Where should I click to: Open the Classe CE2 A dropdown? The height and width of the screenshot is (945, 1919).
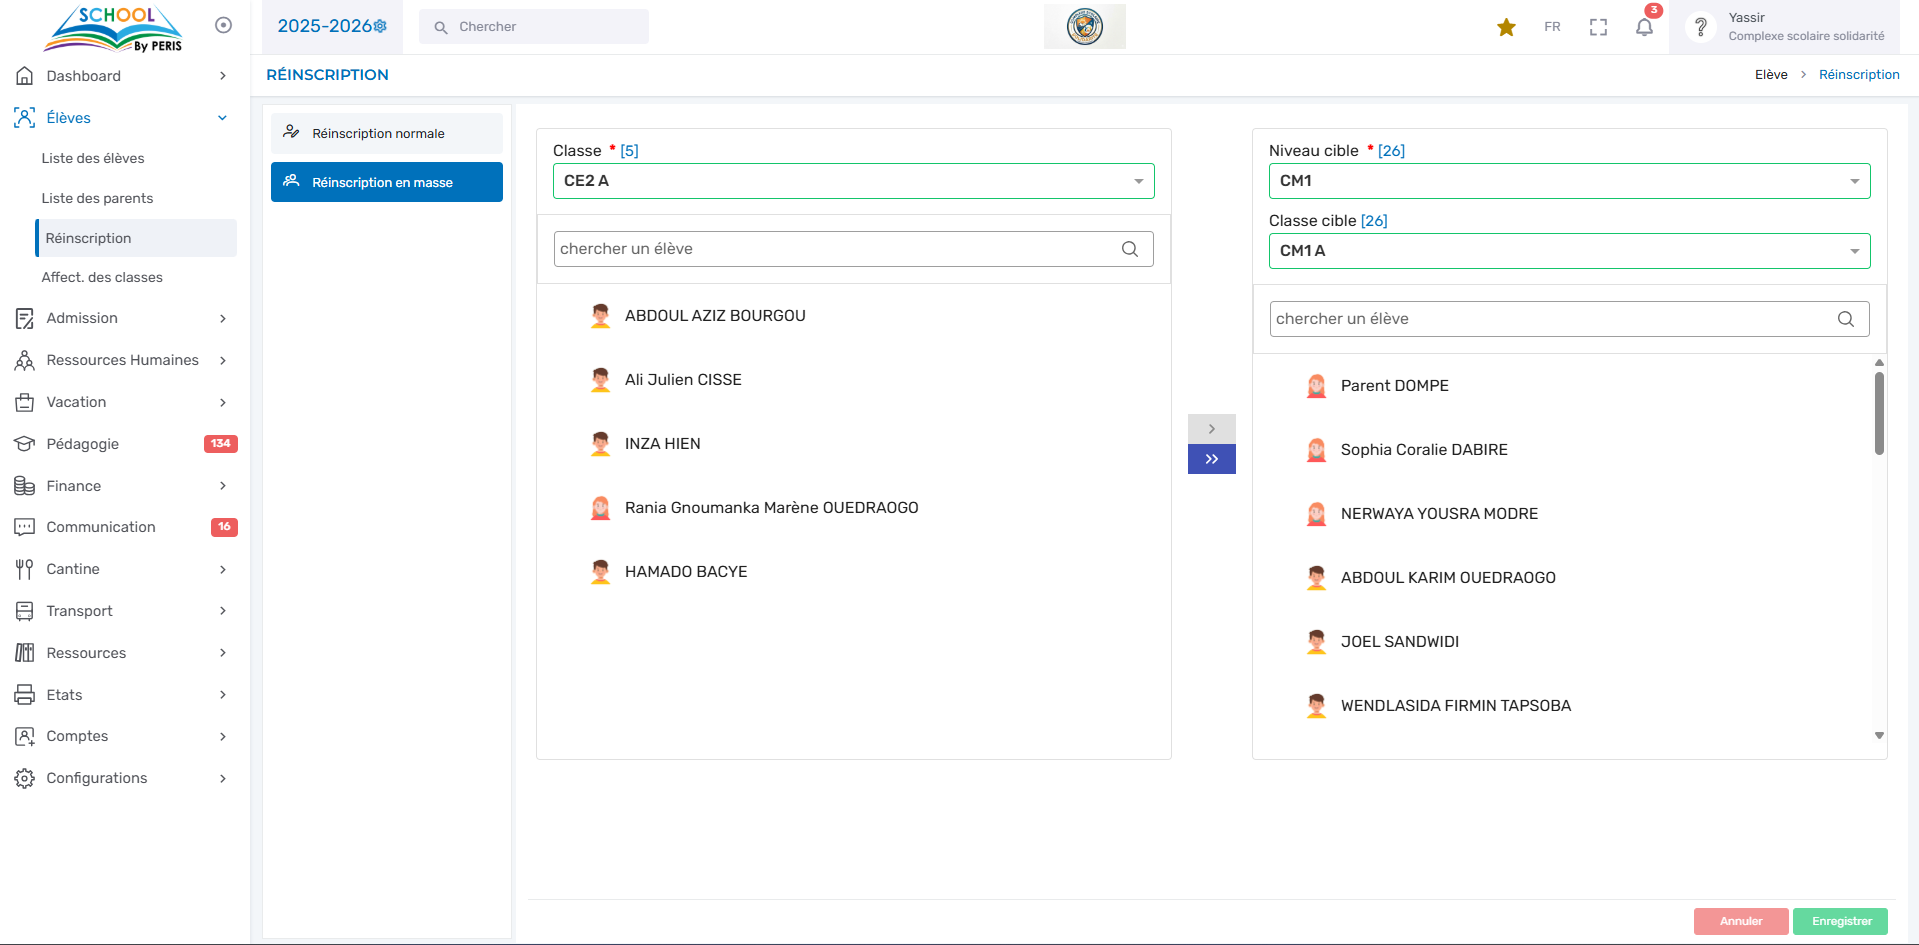pos(853,181)
